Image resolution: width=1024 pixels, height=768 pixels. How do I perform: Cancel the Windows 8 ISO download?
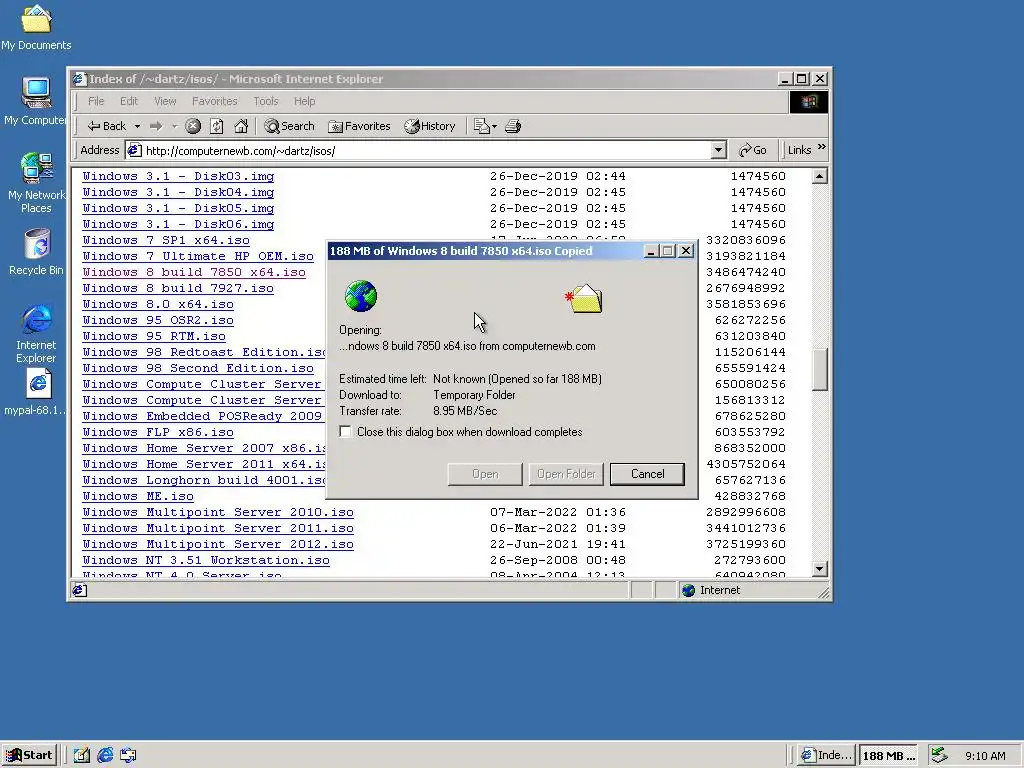tap(647, 474)
